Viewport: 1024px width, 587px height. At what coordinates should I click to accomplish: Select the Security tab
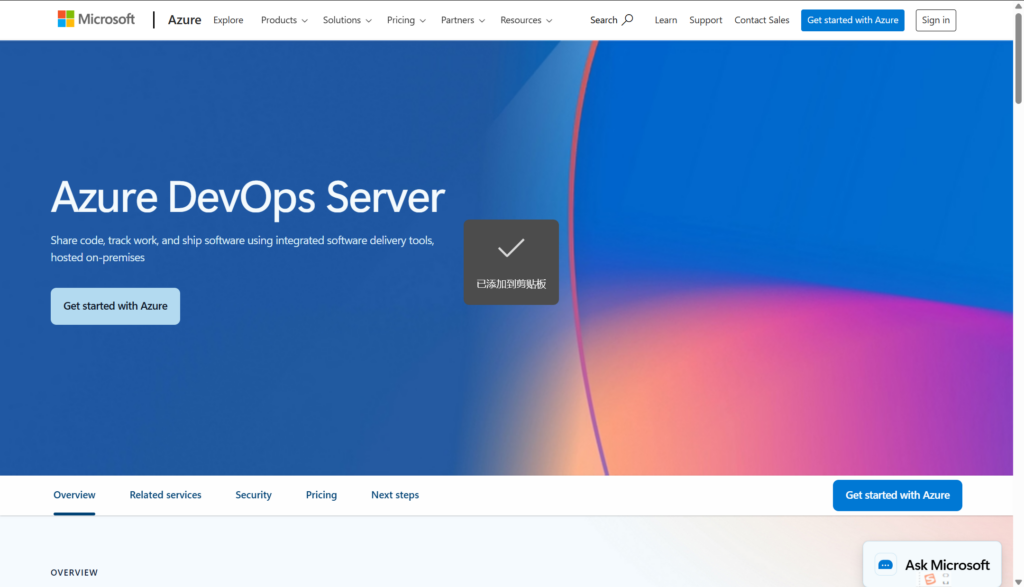coord(253,495)
